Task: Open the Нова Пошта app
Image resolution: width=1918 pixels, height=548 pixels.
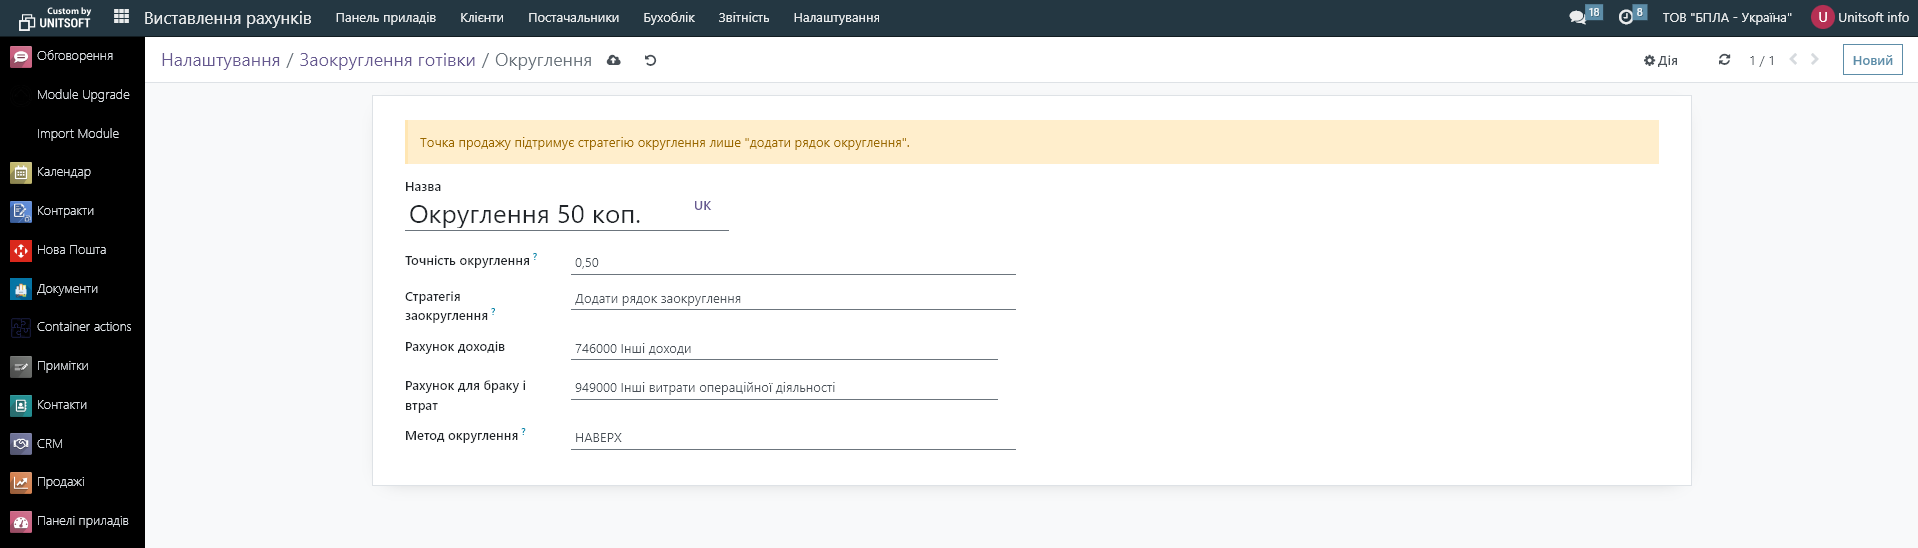Action: pos(71,250)
